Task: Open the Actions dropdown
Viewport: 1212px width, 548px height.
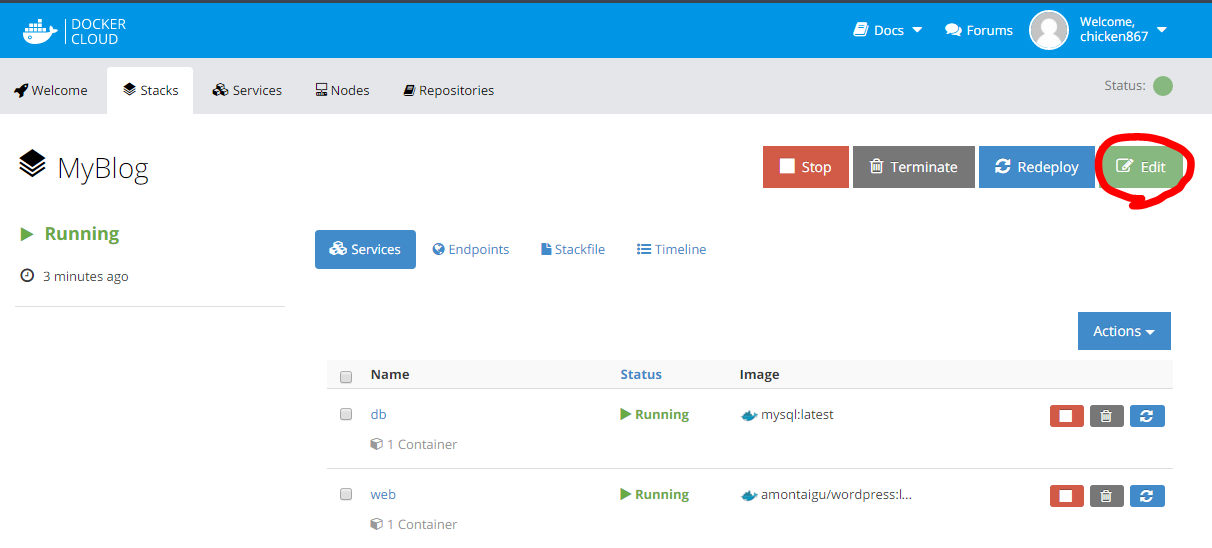Action: pyautogui.click(x=1124, y=331)
